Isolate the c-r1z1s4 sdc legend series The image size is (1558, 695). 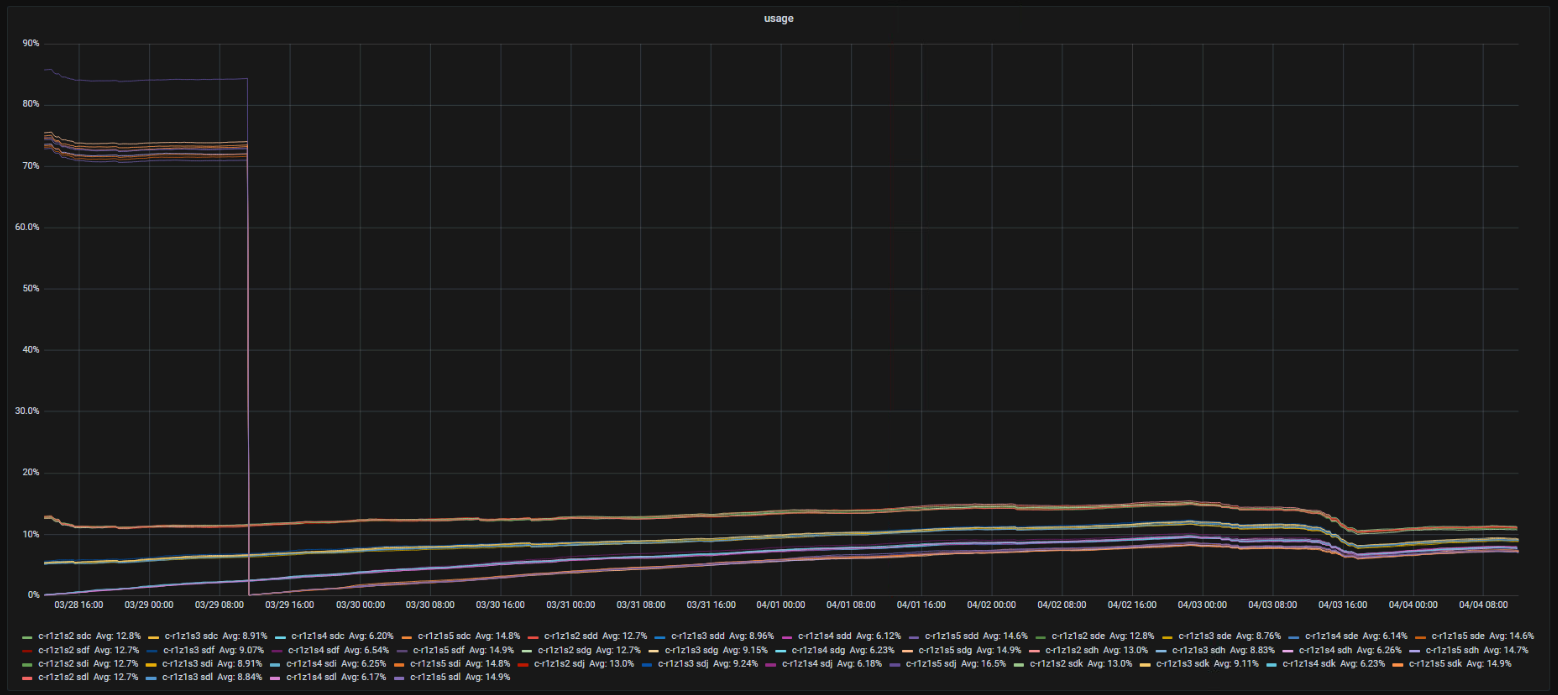click(x=313, y=635)
